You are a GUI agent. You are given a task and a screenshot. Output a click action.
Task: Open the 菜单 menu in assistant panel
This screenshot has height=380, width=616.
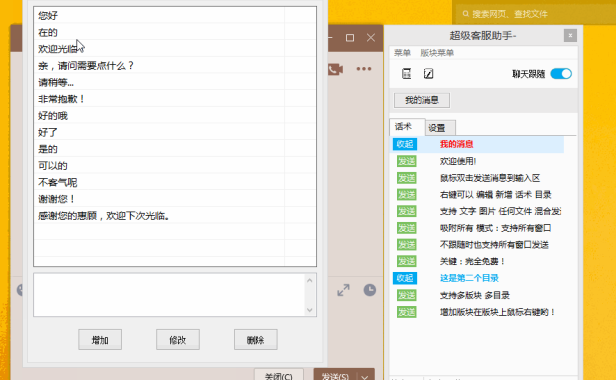(x=402, y=53)
